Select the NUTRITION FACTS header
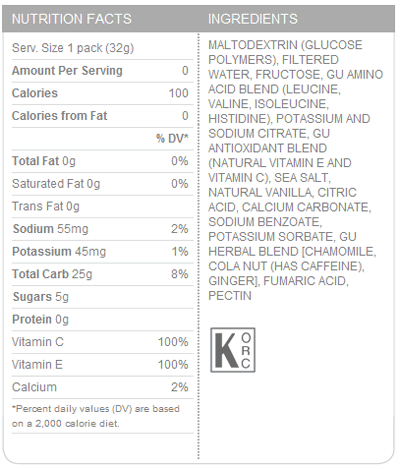Screen dimensions: 400x469 coord(72,19)
